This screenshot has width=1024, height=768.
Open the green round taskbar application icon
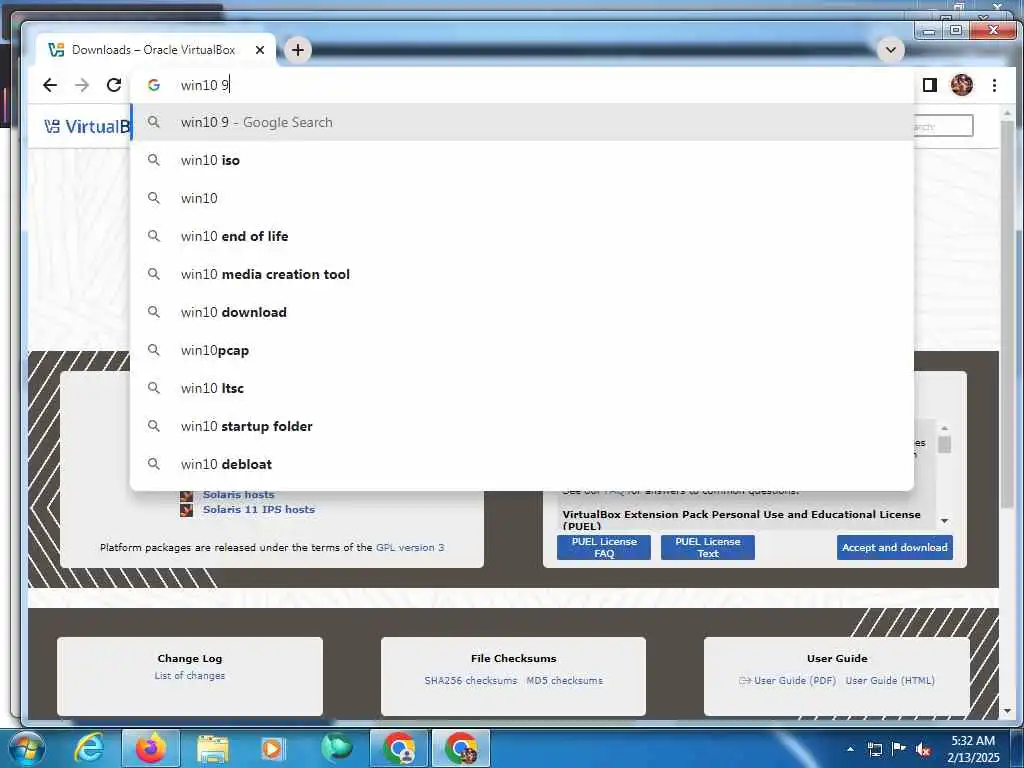point(336,748)
